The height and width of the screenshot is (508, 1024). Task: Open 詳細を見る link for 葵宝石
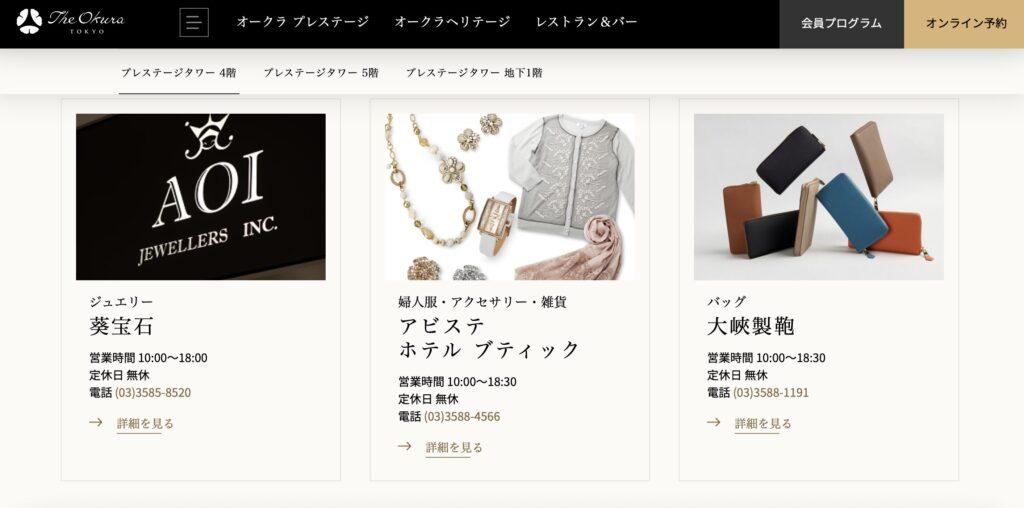pyautogui.click(x=146, y=424)
